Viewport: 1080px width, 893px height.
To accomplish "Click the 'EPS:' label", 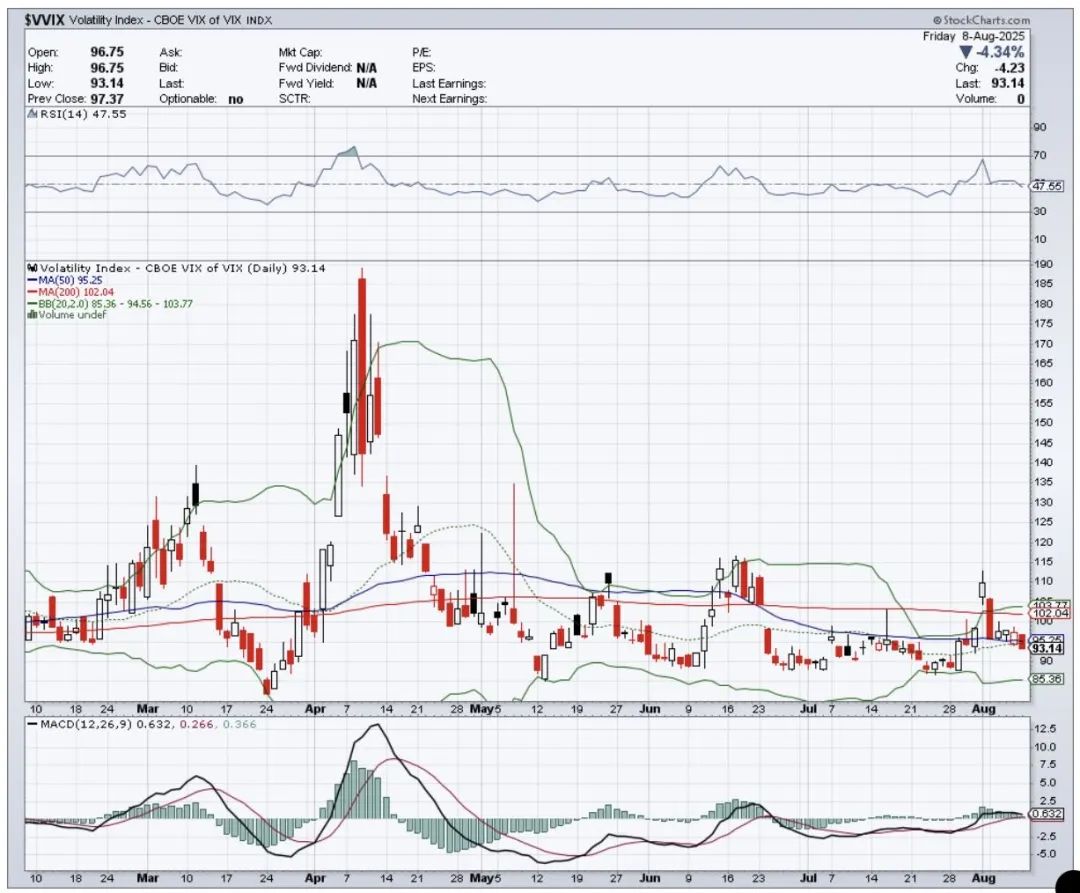I will pyautogui.click(x=424, y=67).
